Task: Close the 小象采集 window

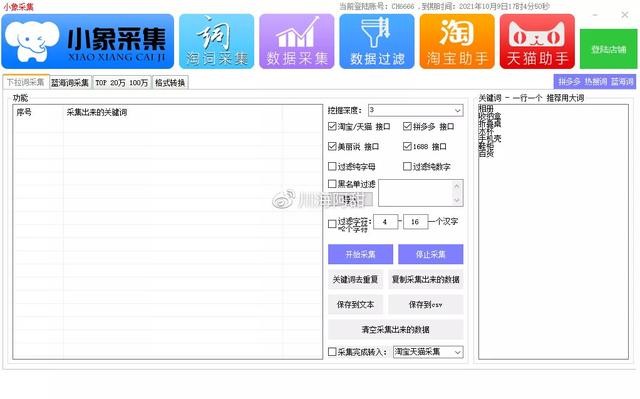Action: (624, 15)
